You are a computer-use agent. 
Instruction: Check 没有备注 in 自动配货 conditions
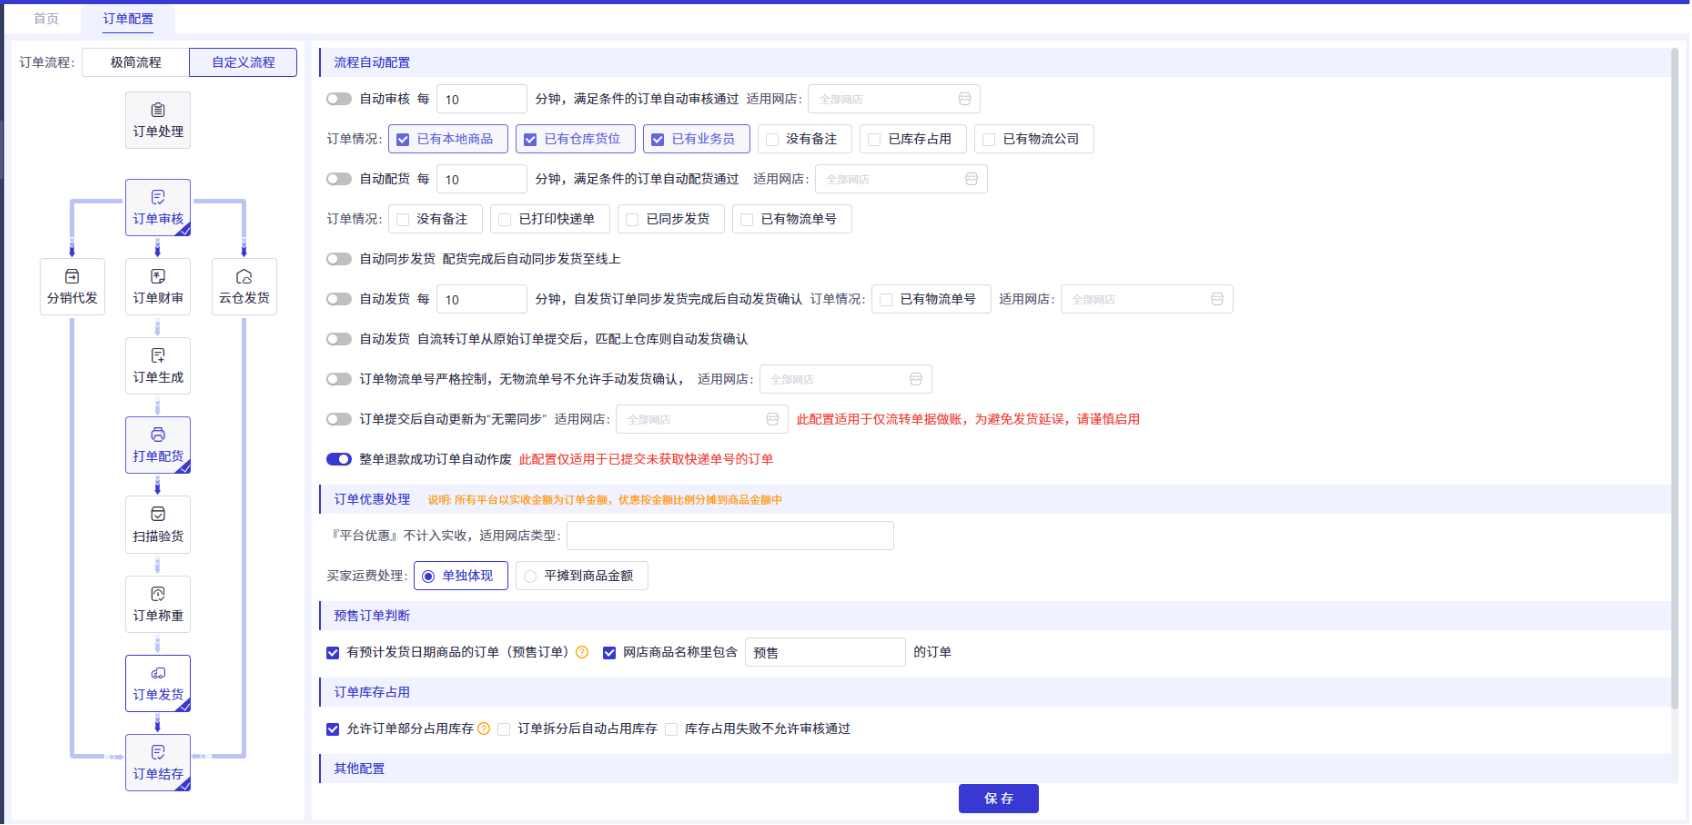click(x=402, y=219)
